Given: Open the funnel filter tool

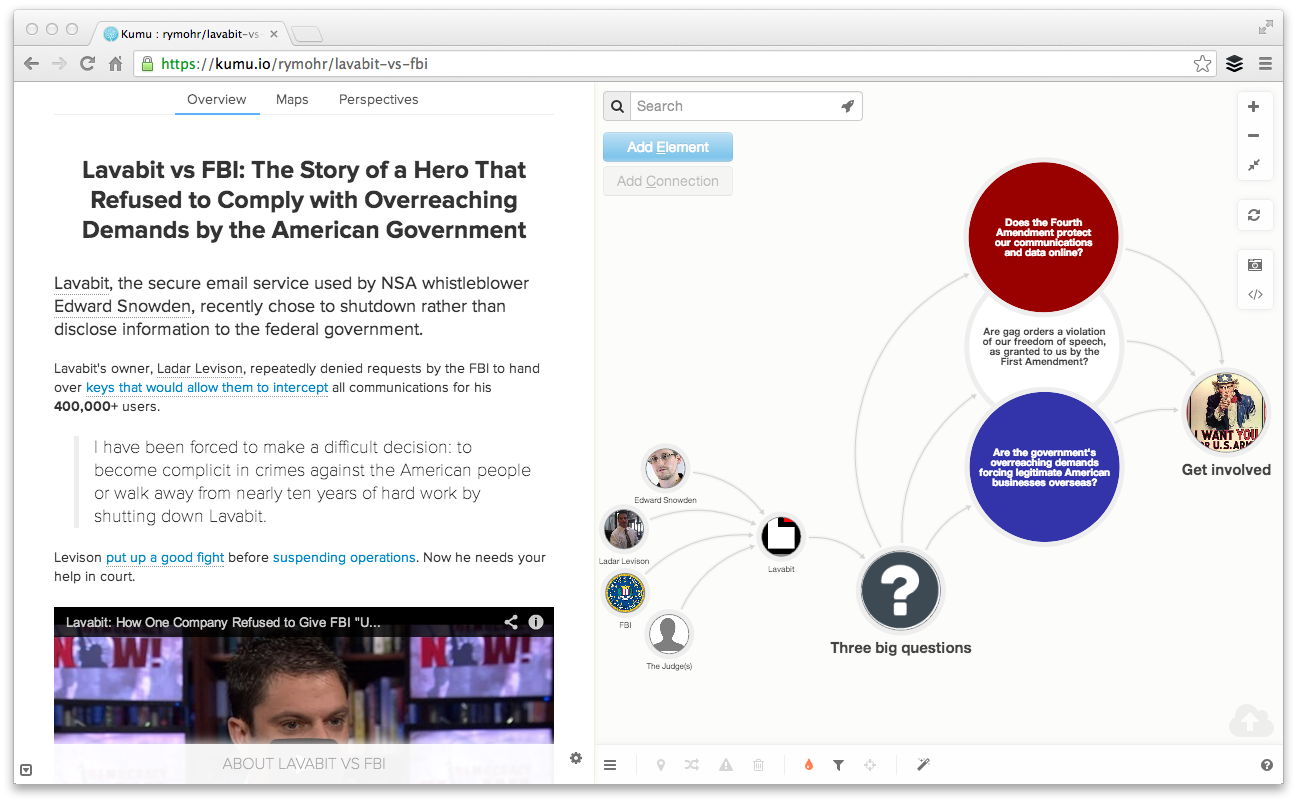Looking at the screenshot, I should click(x=838, y=765).
